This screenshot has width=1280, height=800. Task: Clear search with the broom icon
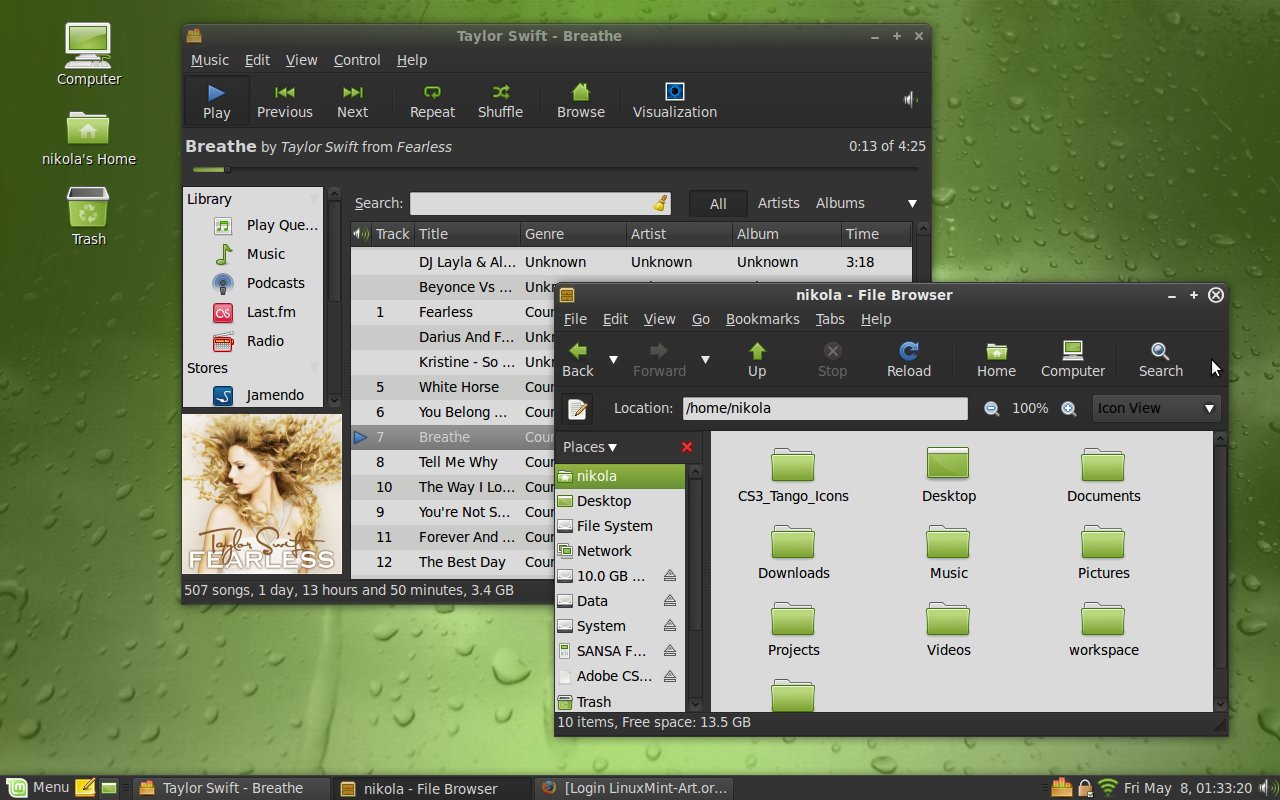point(660,203)
